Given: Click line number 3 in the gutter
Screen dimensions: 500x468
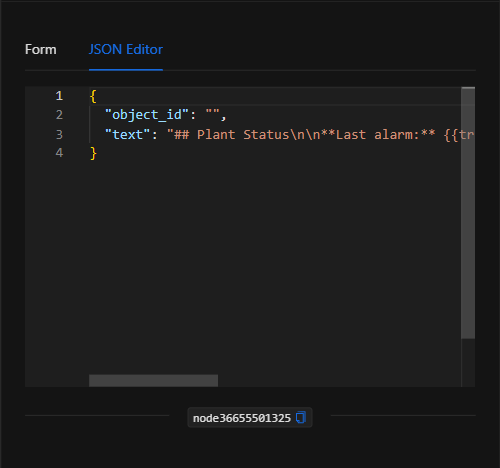Looking at the screenshot, I should coord(59,135).
